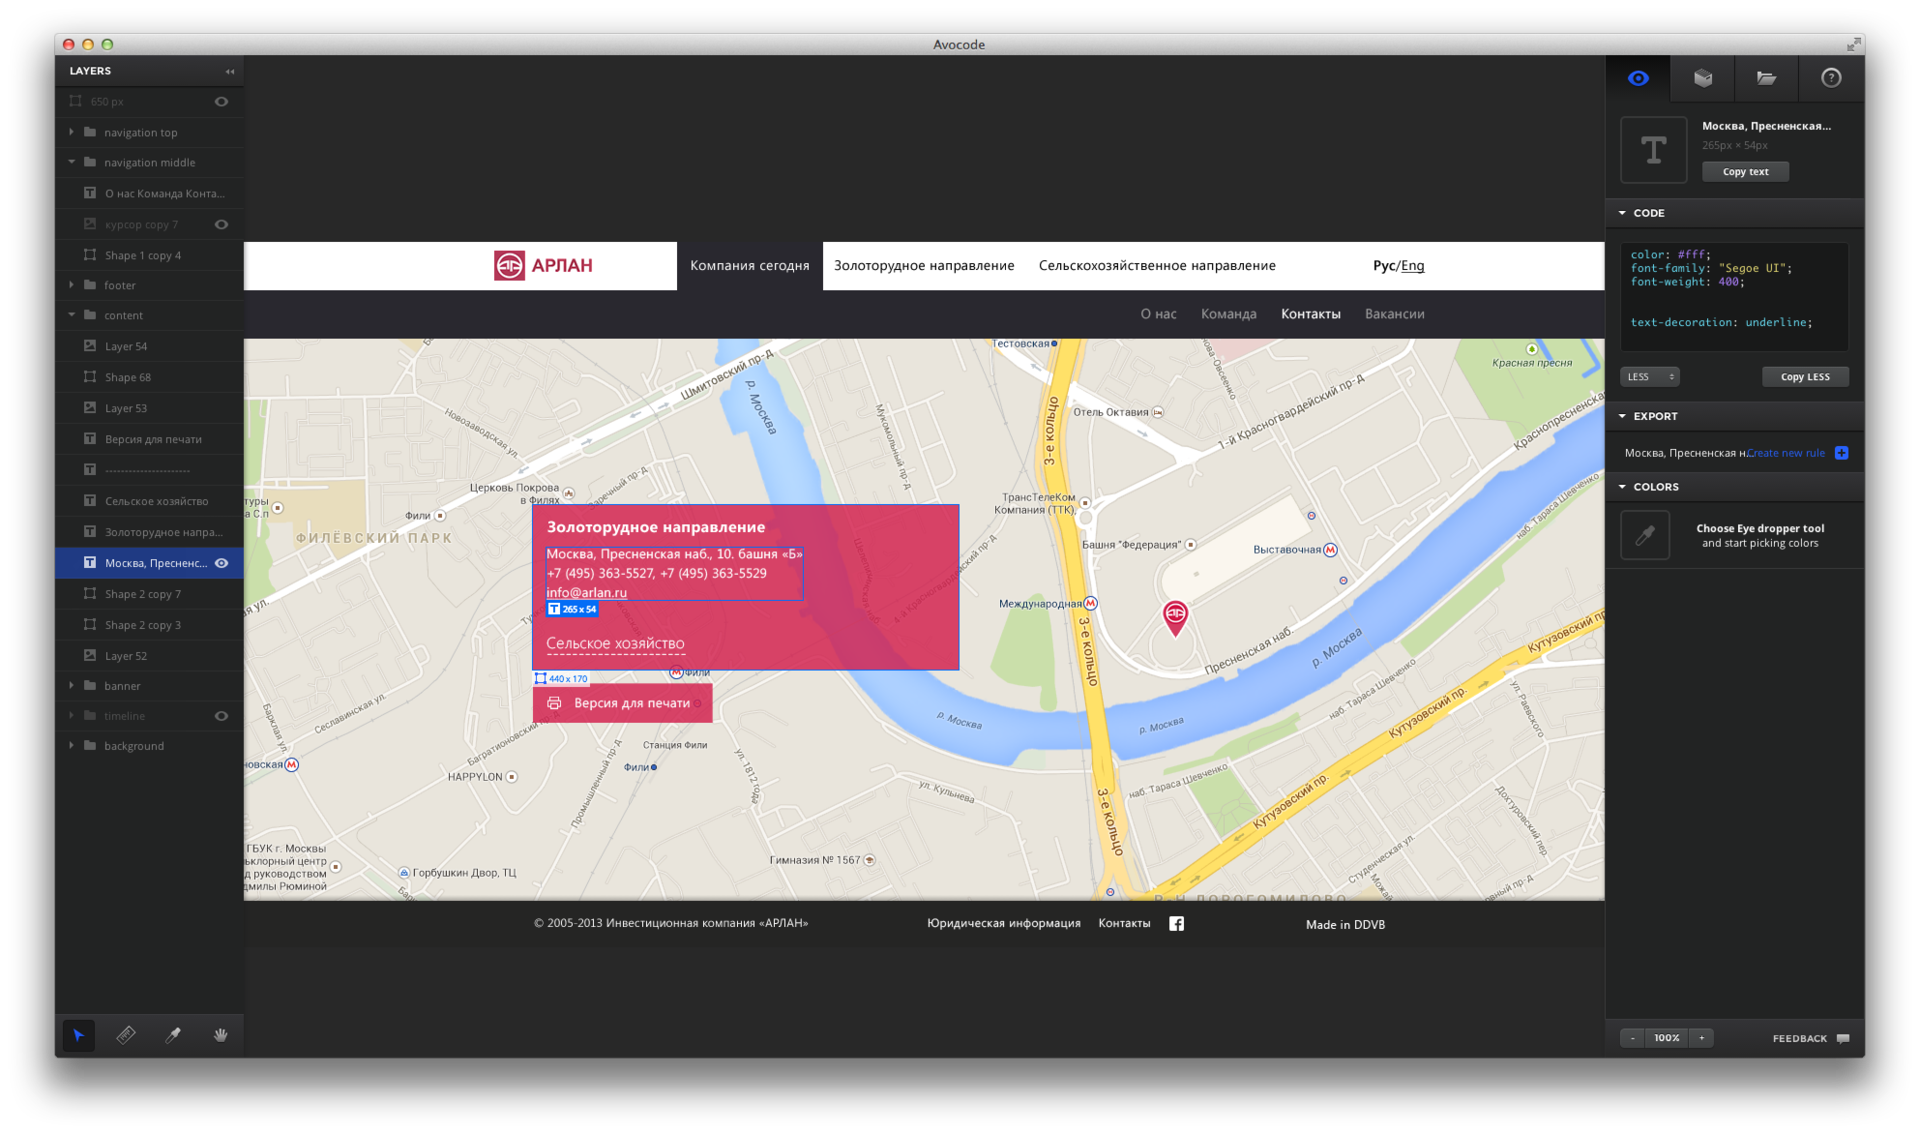Increase zoom with the plus stepper
This screenshot has width=1920, height=1134.
[1701, 1038]
